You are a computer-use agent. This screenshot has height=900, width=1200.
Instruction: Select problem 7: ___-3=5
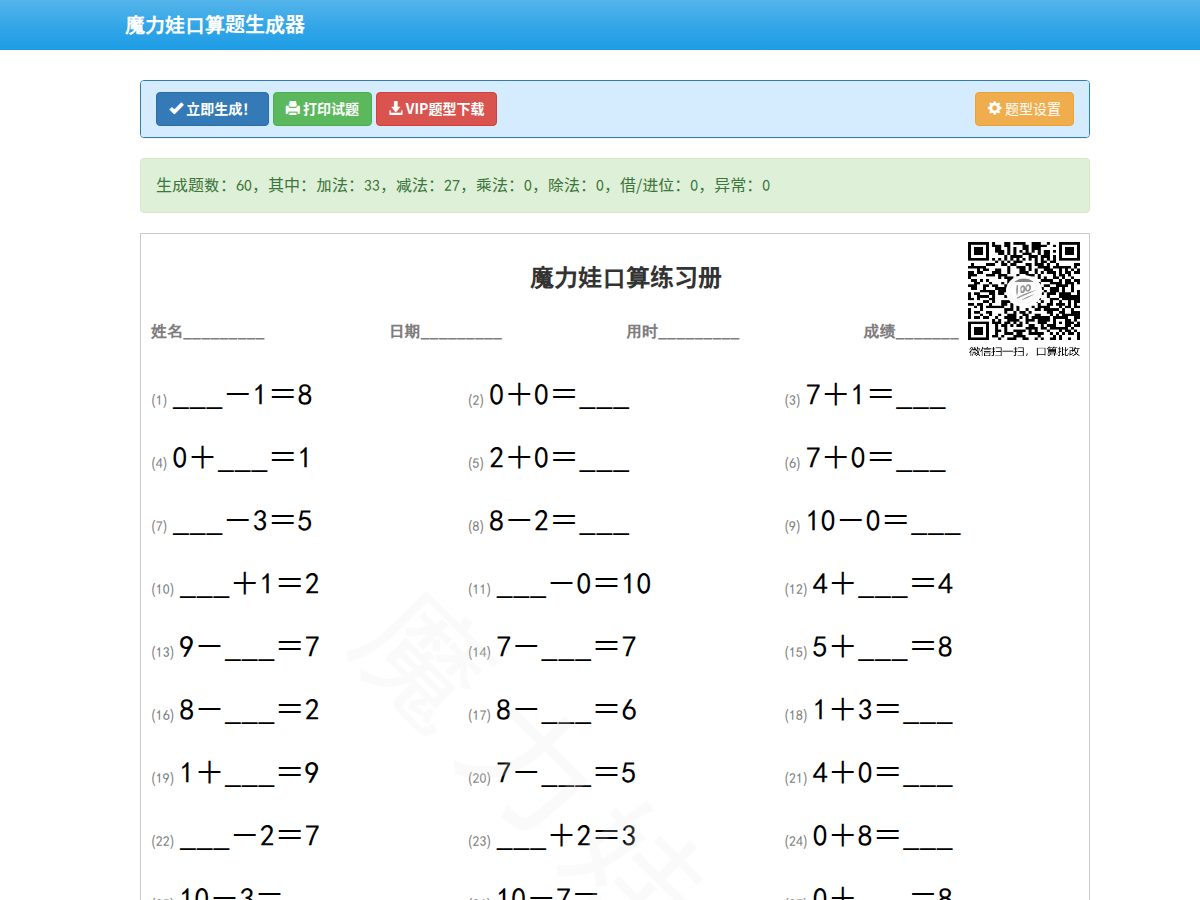pyautogui.click(x=232, y=522)
